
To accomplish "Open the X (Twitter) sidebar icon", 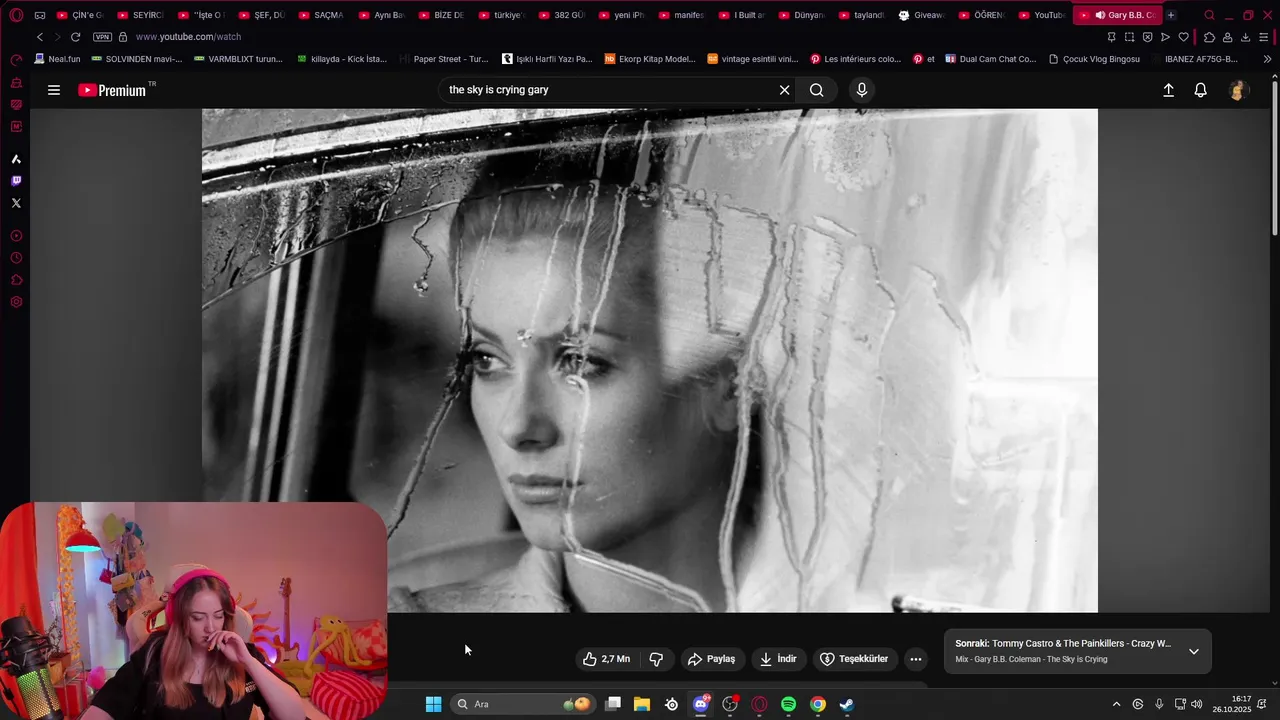I will 16,203.
